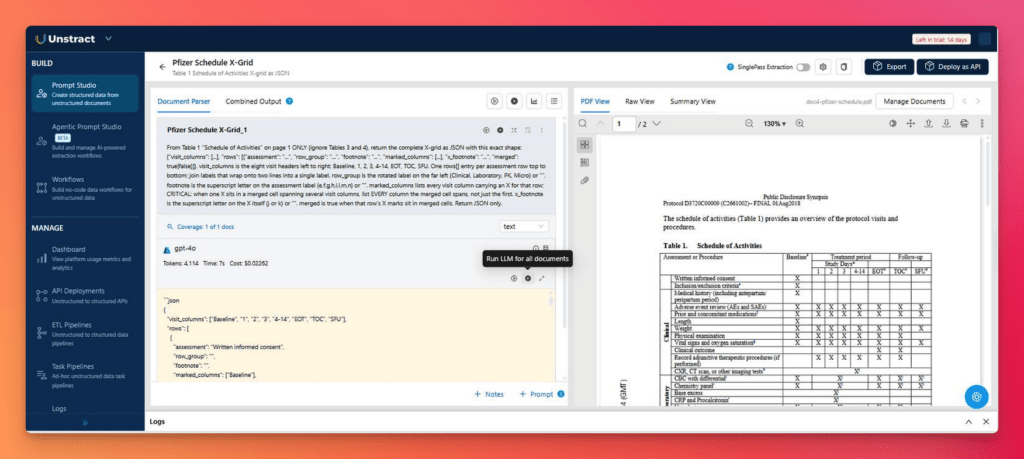Open the text output type dropdown

point(524,226)
